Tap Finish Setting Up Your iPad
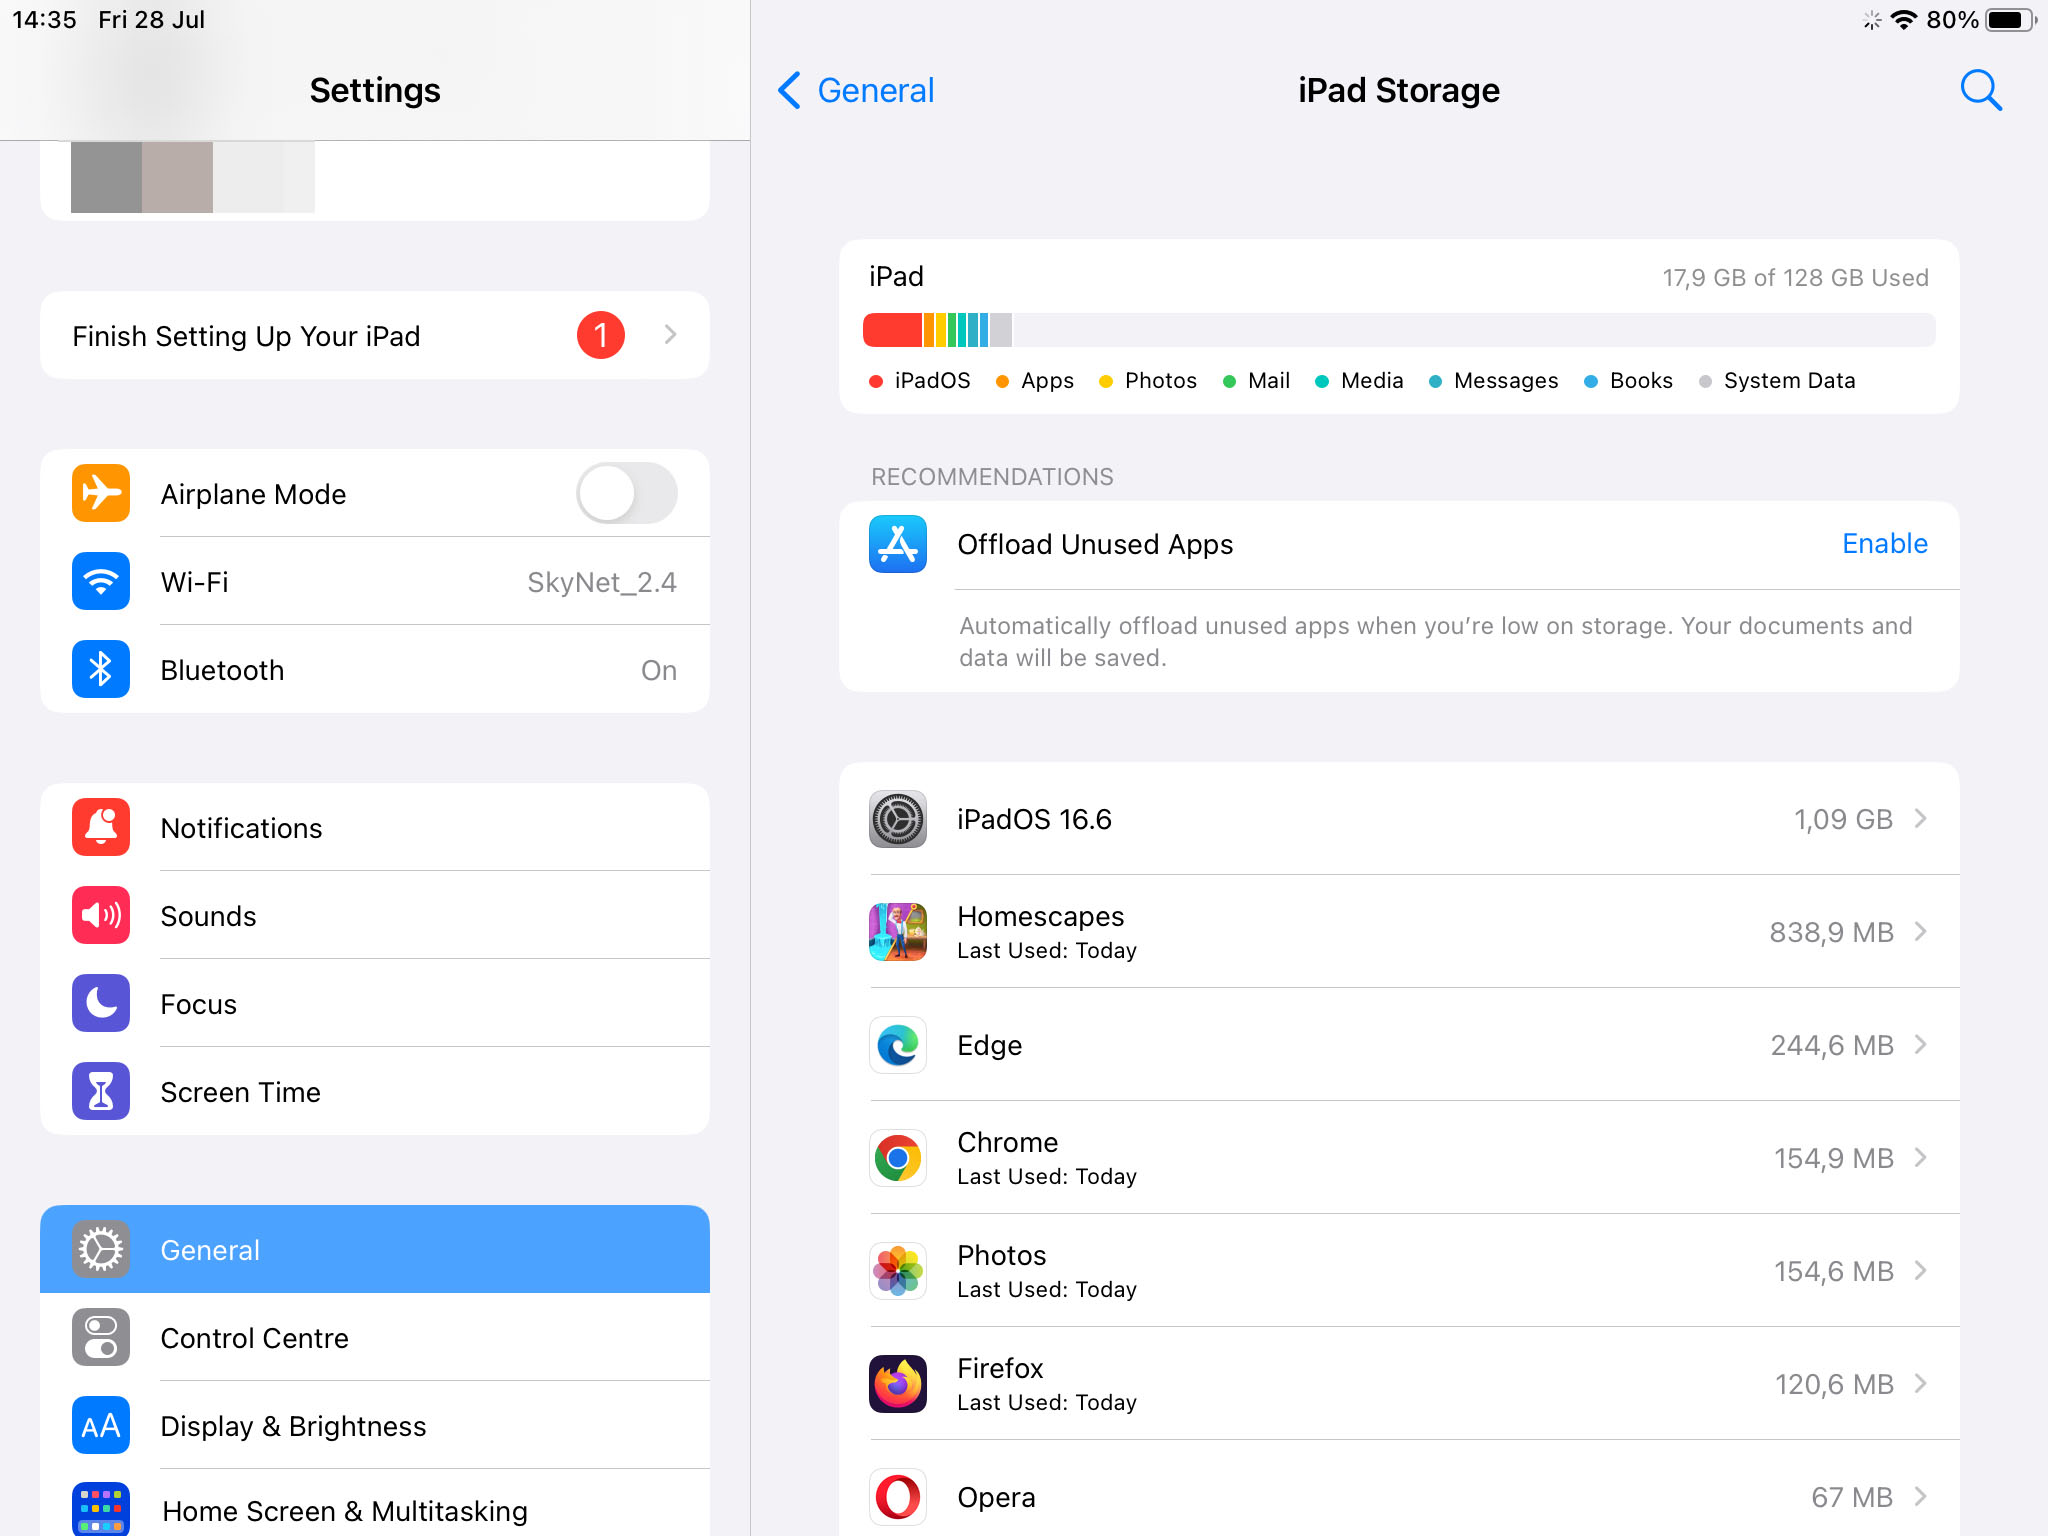Image resolution: width=2048 pixels, height=1536 pixels. click(x=375, y=335)
